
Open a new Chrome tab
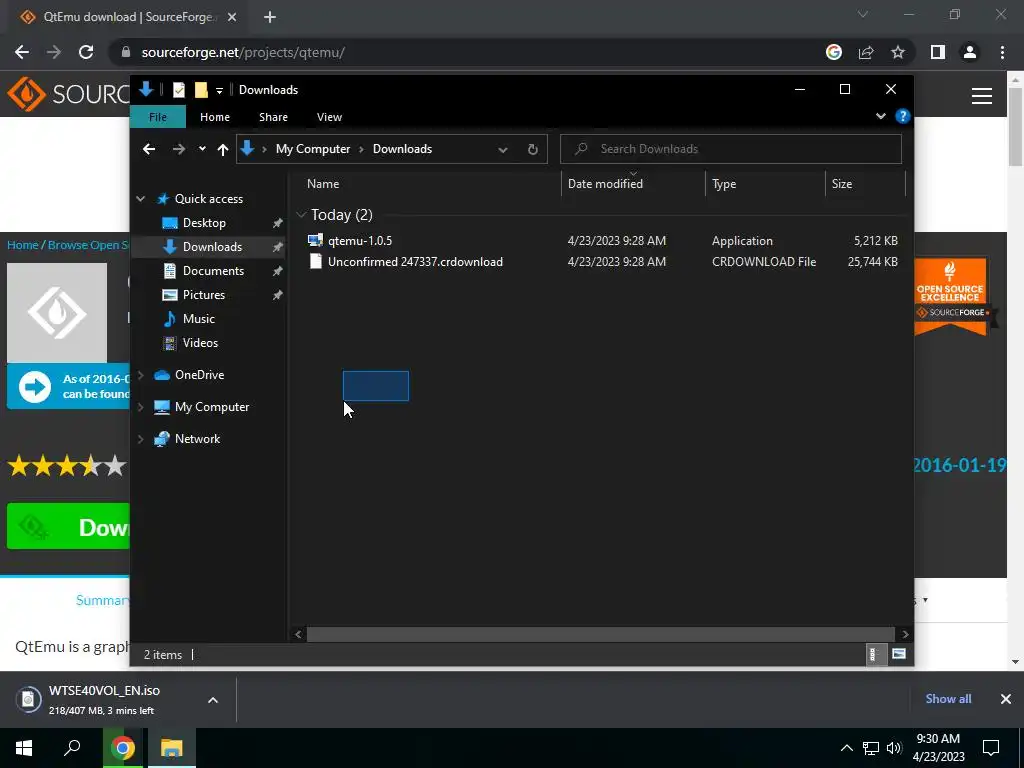point(270,18)
